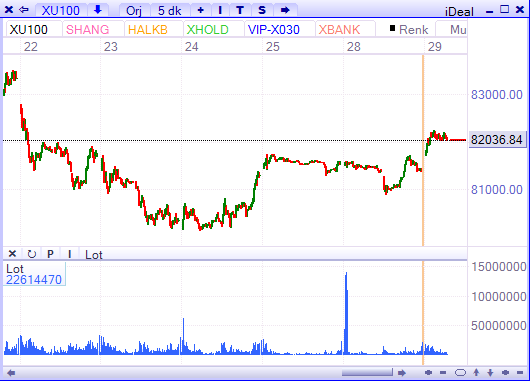Open the VIP-X030 tab
Viewport: 530px width, 381px height.
pos(274,29)
